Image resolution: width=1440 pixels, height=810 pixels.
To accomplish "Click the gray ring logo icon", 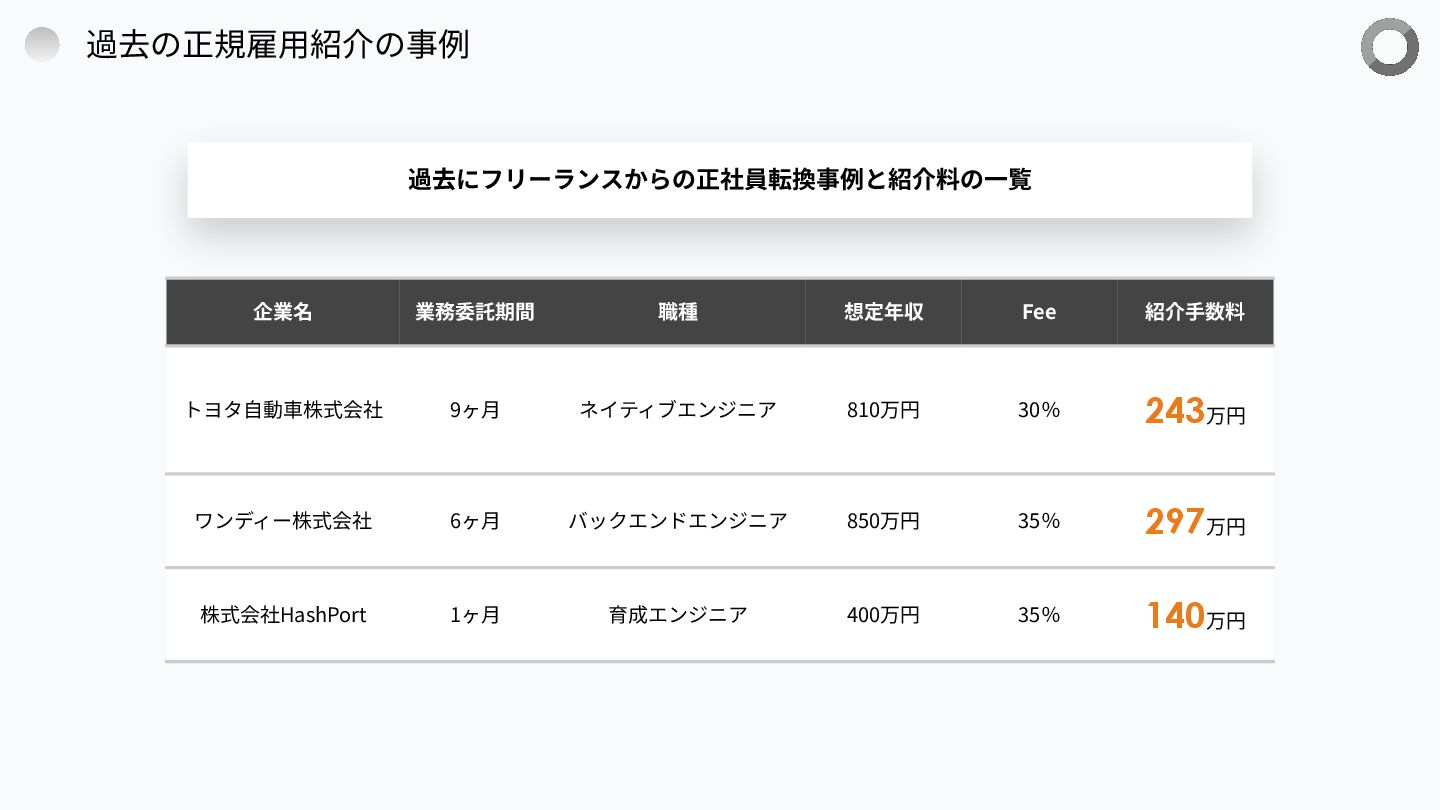I will (x=1389, y=47).
